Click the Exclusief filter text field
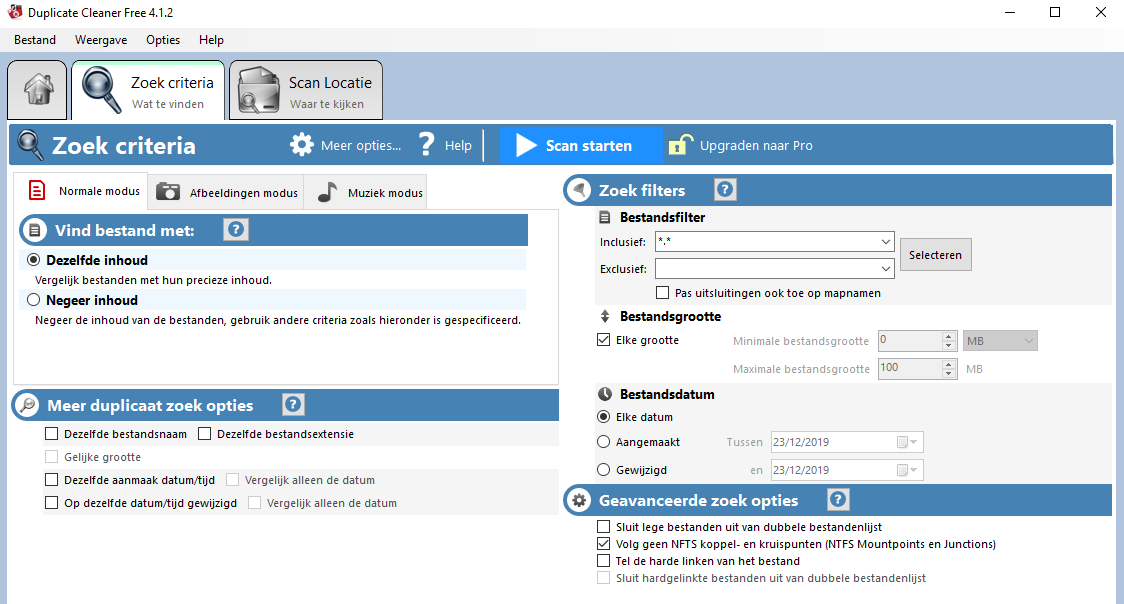The width and height of the screenshot is (1124, 604). (x=767, y=269)
